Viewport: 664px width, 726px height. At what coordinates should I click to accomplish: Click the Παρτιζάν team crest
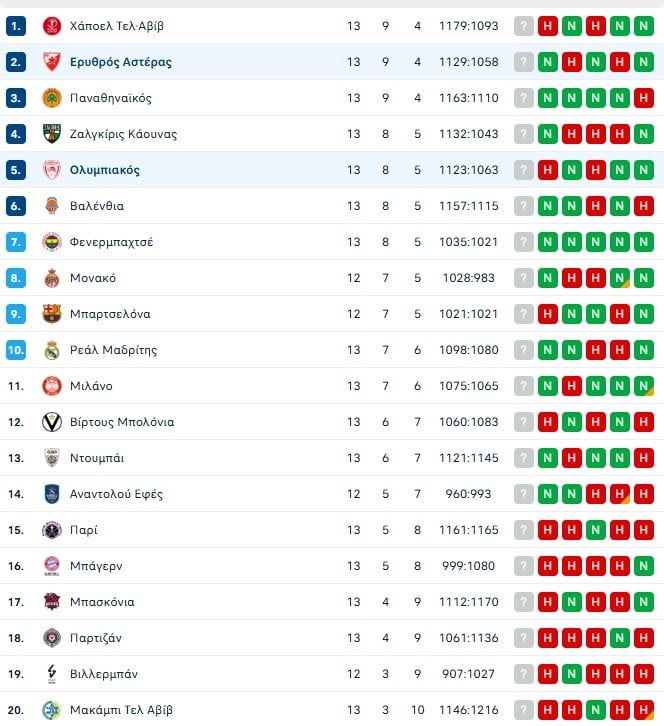point(52,638)
